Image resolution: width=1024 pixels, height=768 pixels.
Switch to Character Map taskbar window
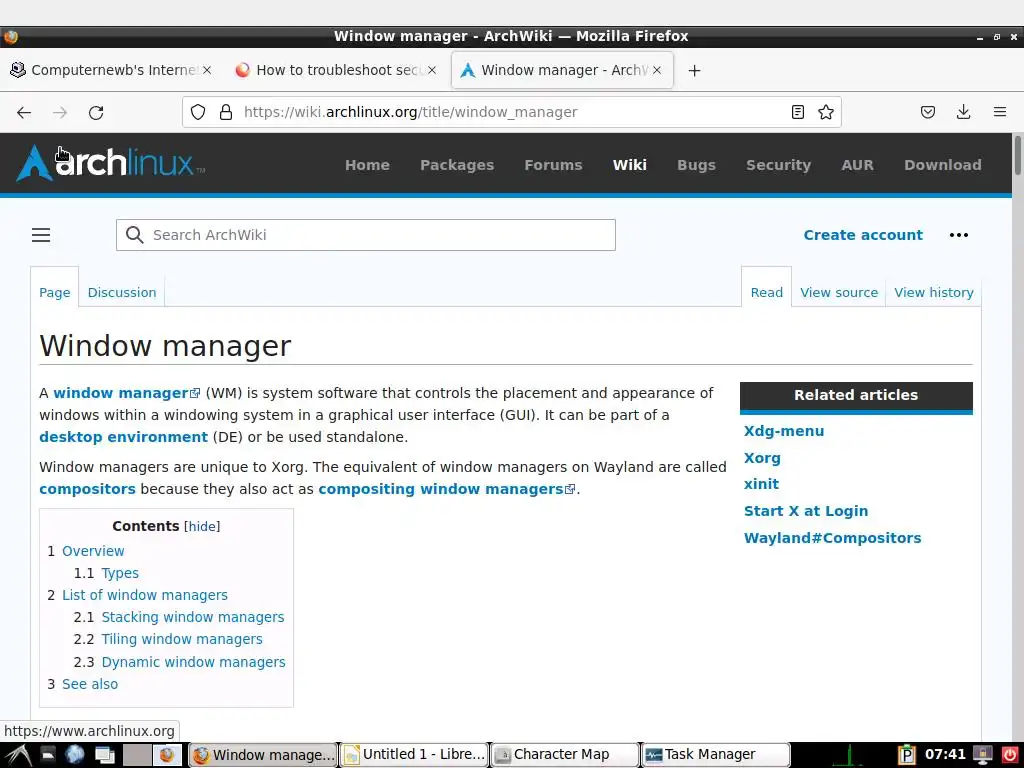click(565, 755)
